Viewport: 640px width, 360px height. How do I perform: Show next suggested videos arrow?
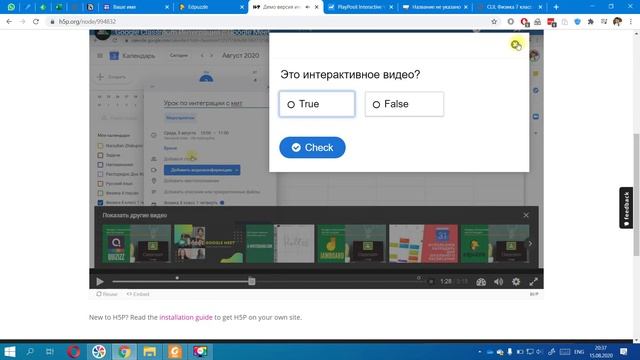530,244
